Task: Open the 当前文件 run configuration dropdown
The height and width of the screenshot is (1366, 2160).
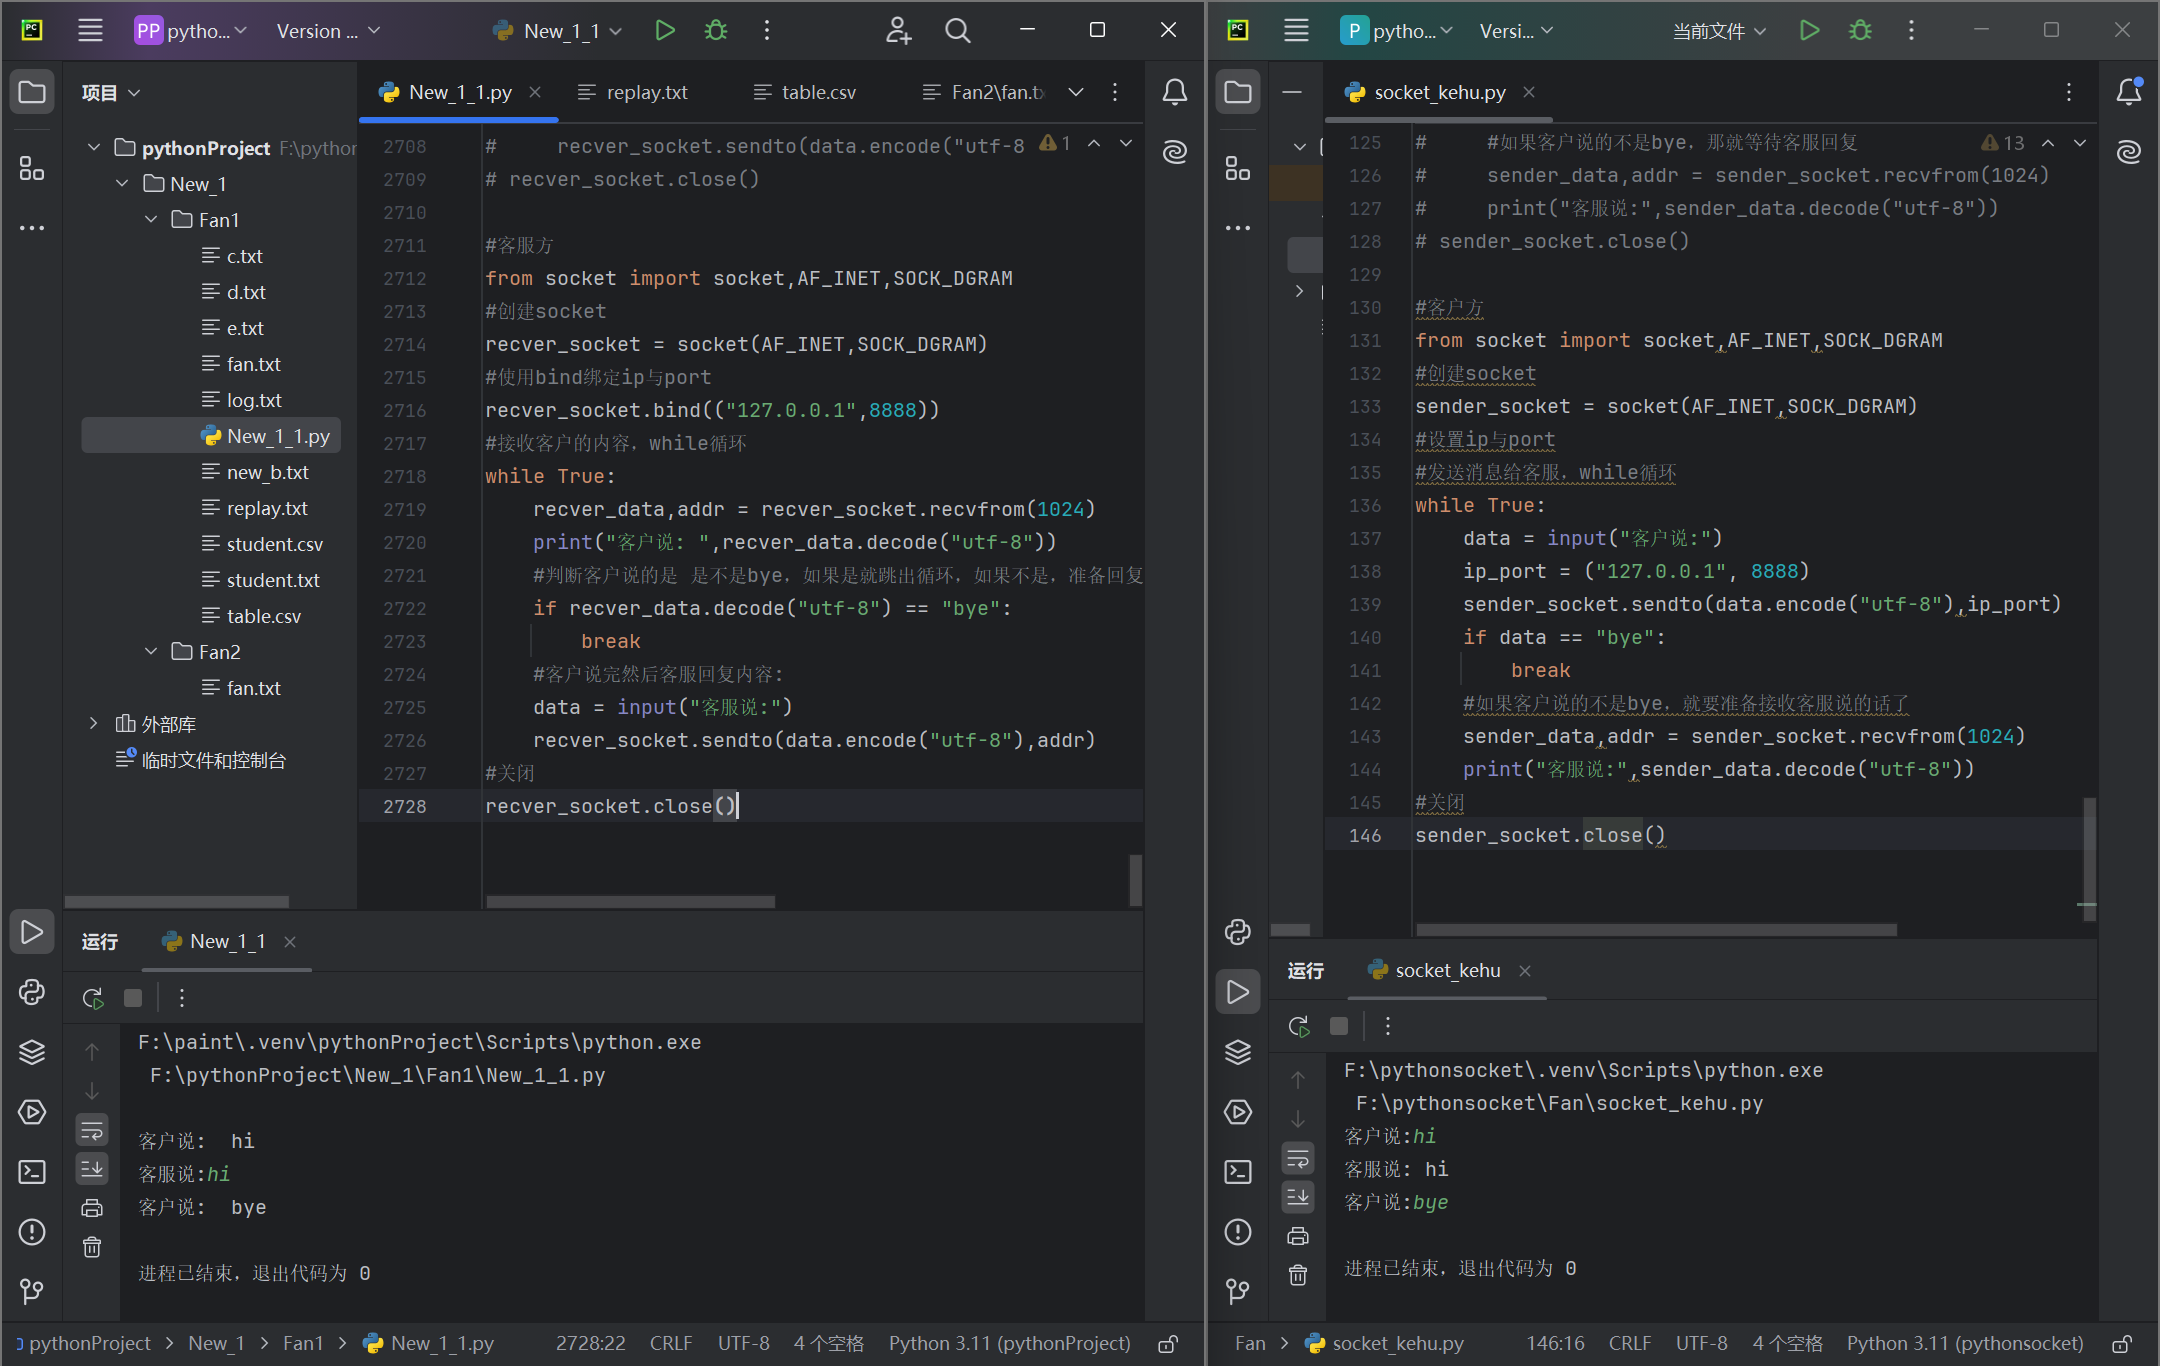Action: 1718,31
